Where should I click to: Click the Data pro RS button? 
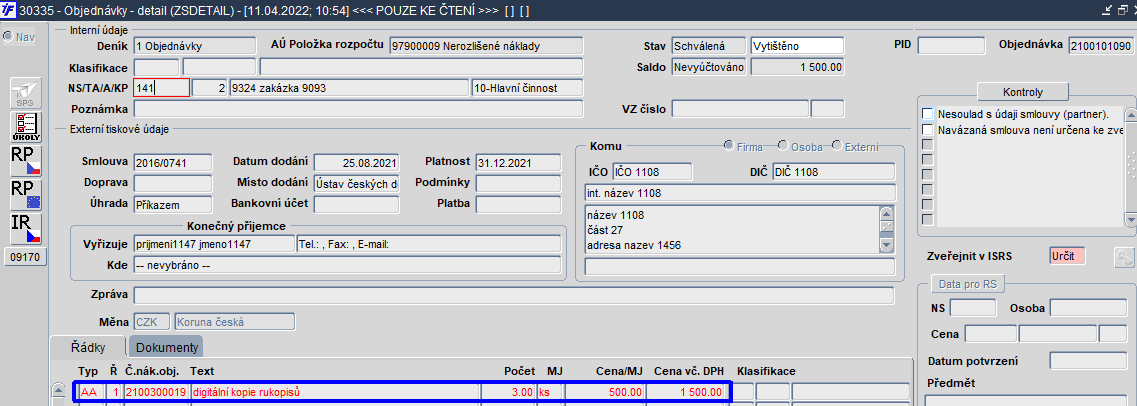pyautogui.click(x=969, y=284)
